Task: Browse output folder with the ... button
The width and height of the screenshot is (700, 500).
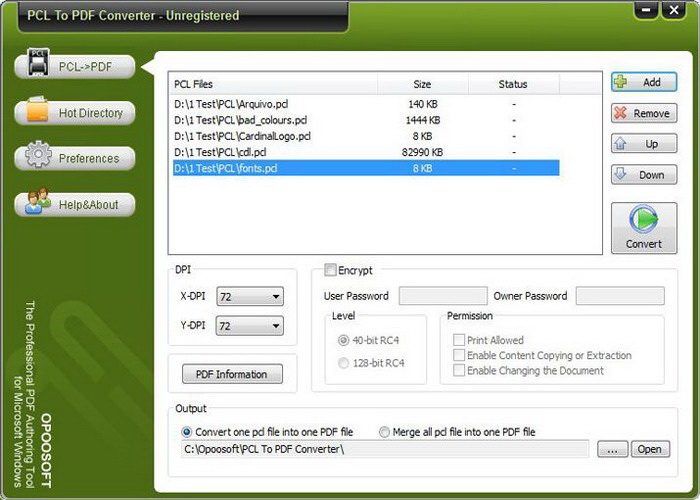Action: click(x=612, y=449)
